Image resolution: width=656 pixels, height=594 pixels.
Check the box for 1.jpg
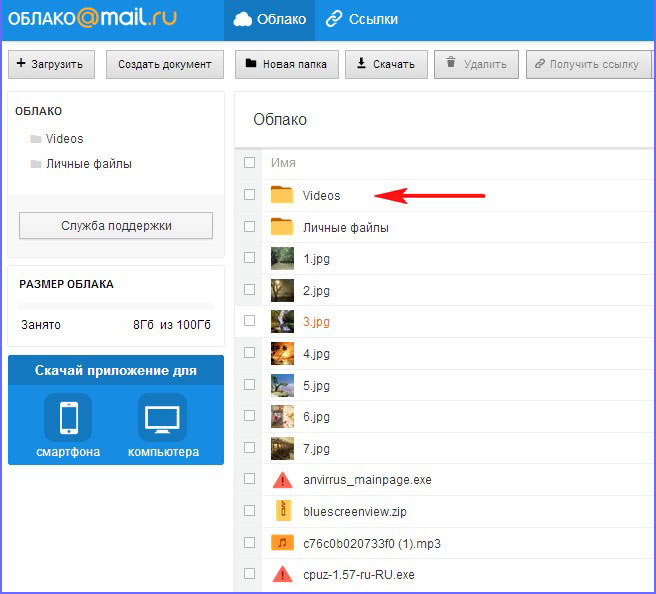click(x=249, y=258)
